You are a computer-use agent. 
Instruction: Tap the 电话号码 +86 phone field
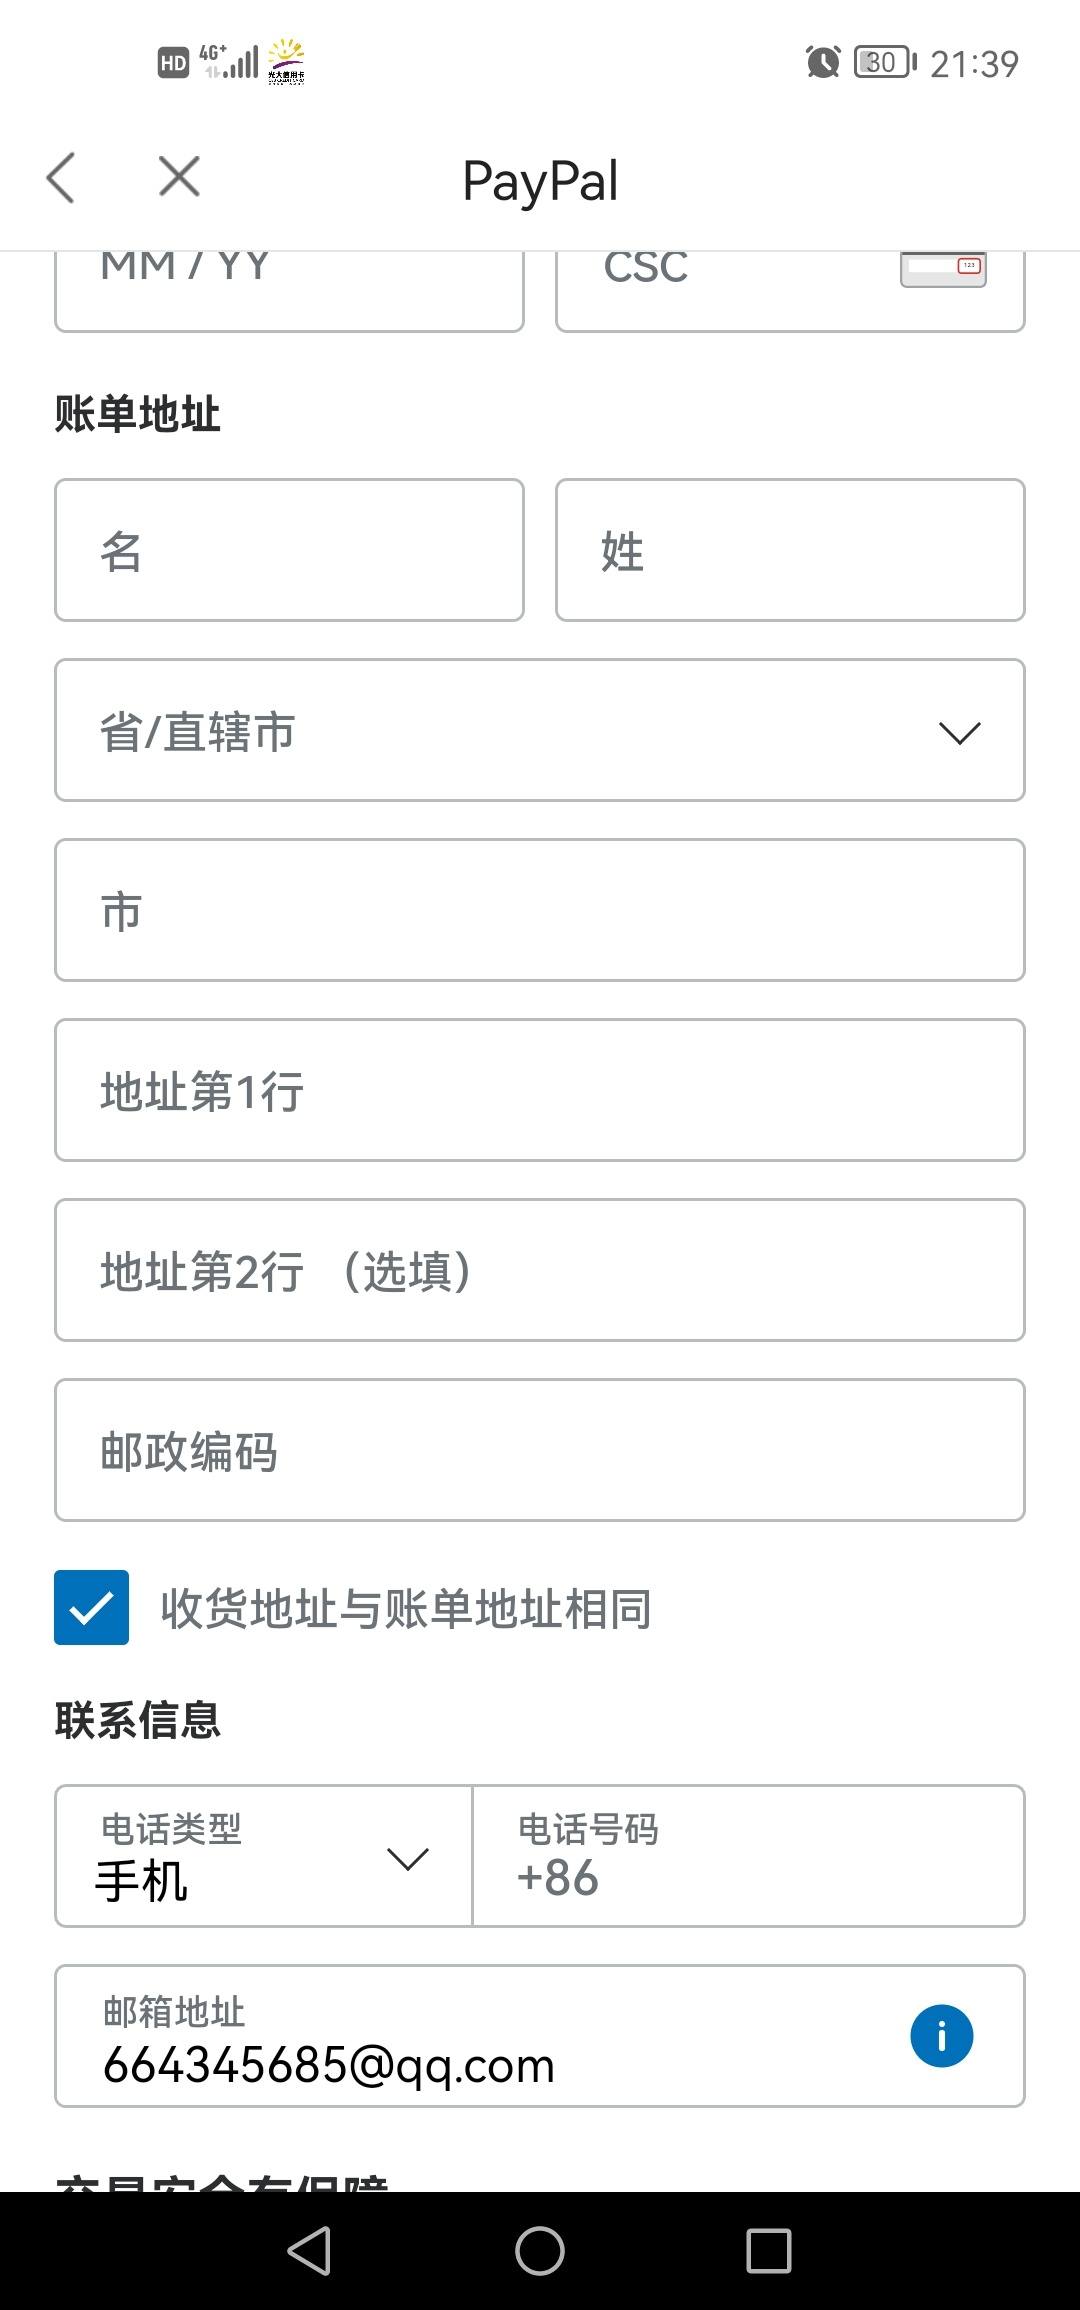(x=749, y=1856)
